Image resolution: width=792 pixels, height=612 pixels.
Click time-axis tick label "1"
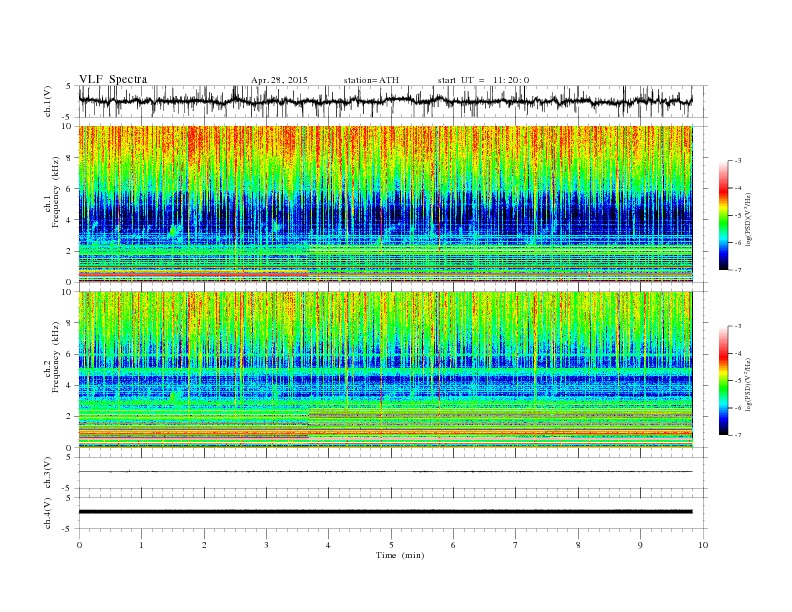[x=141, y=545]
